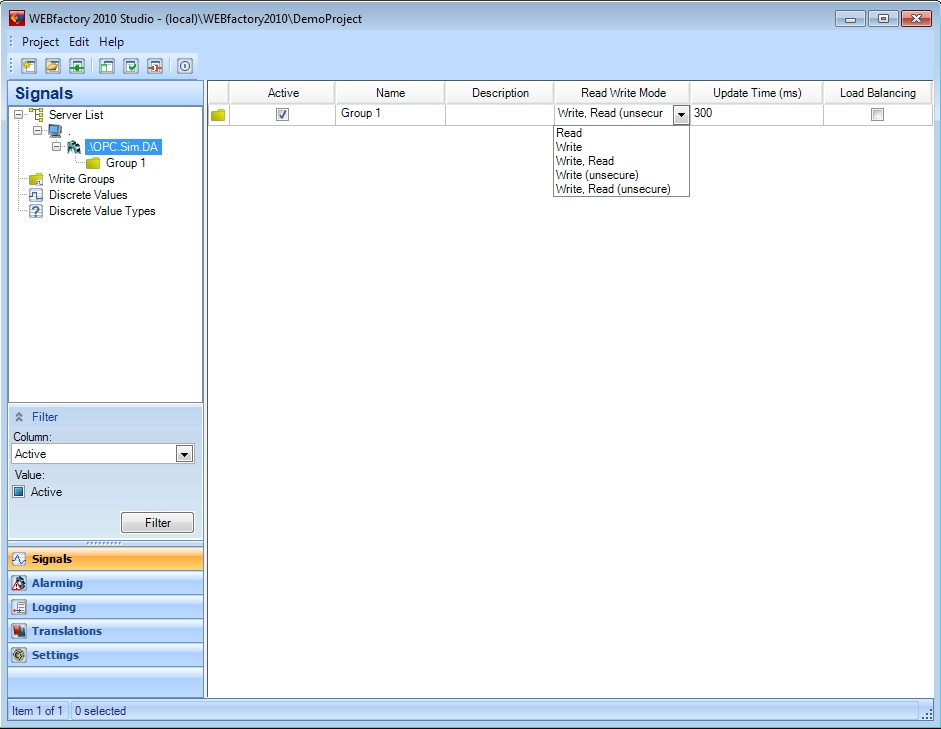Uncheck the Active checkbox for Group 1
Viewport: 941px width, 729px height.
(282, 114)
